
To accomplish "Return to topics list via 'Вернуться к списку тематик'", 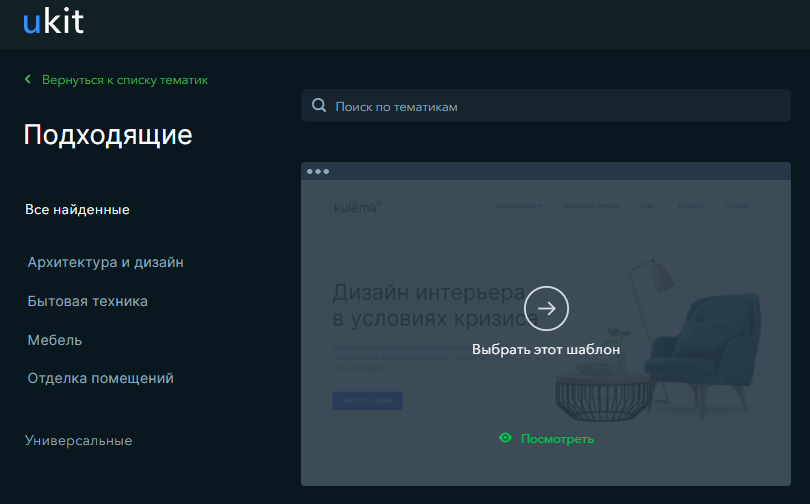I will pos(124,79).
